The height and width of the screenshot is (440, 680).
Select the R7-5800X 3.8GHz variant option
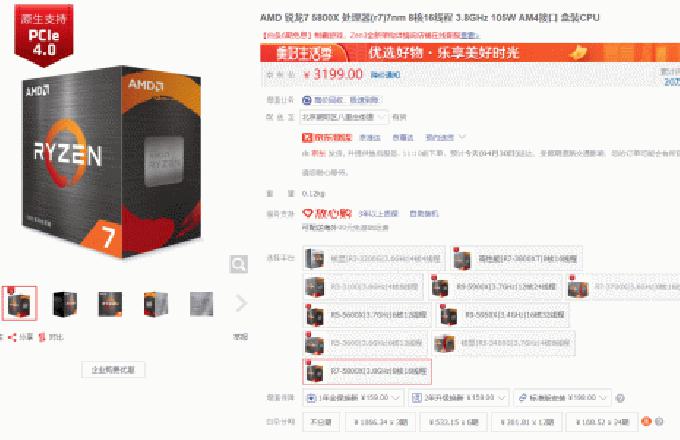click(367, 372)
